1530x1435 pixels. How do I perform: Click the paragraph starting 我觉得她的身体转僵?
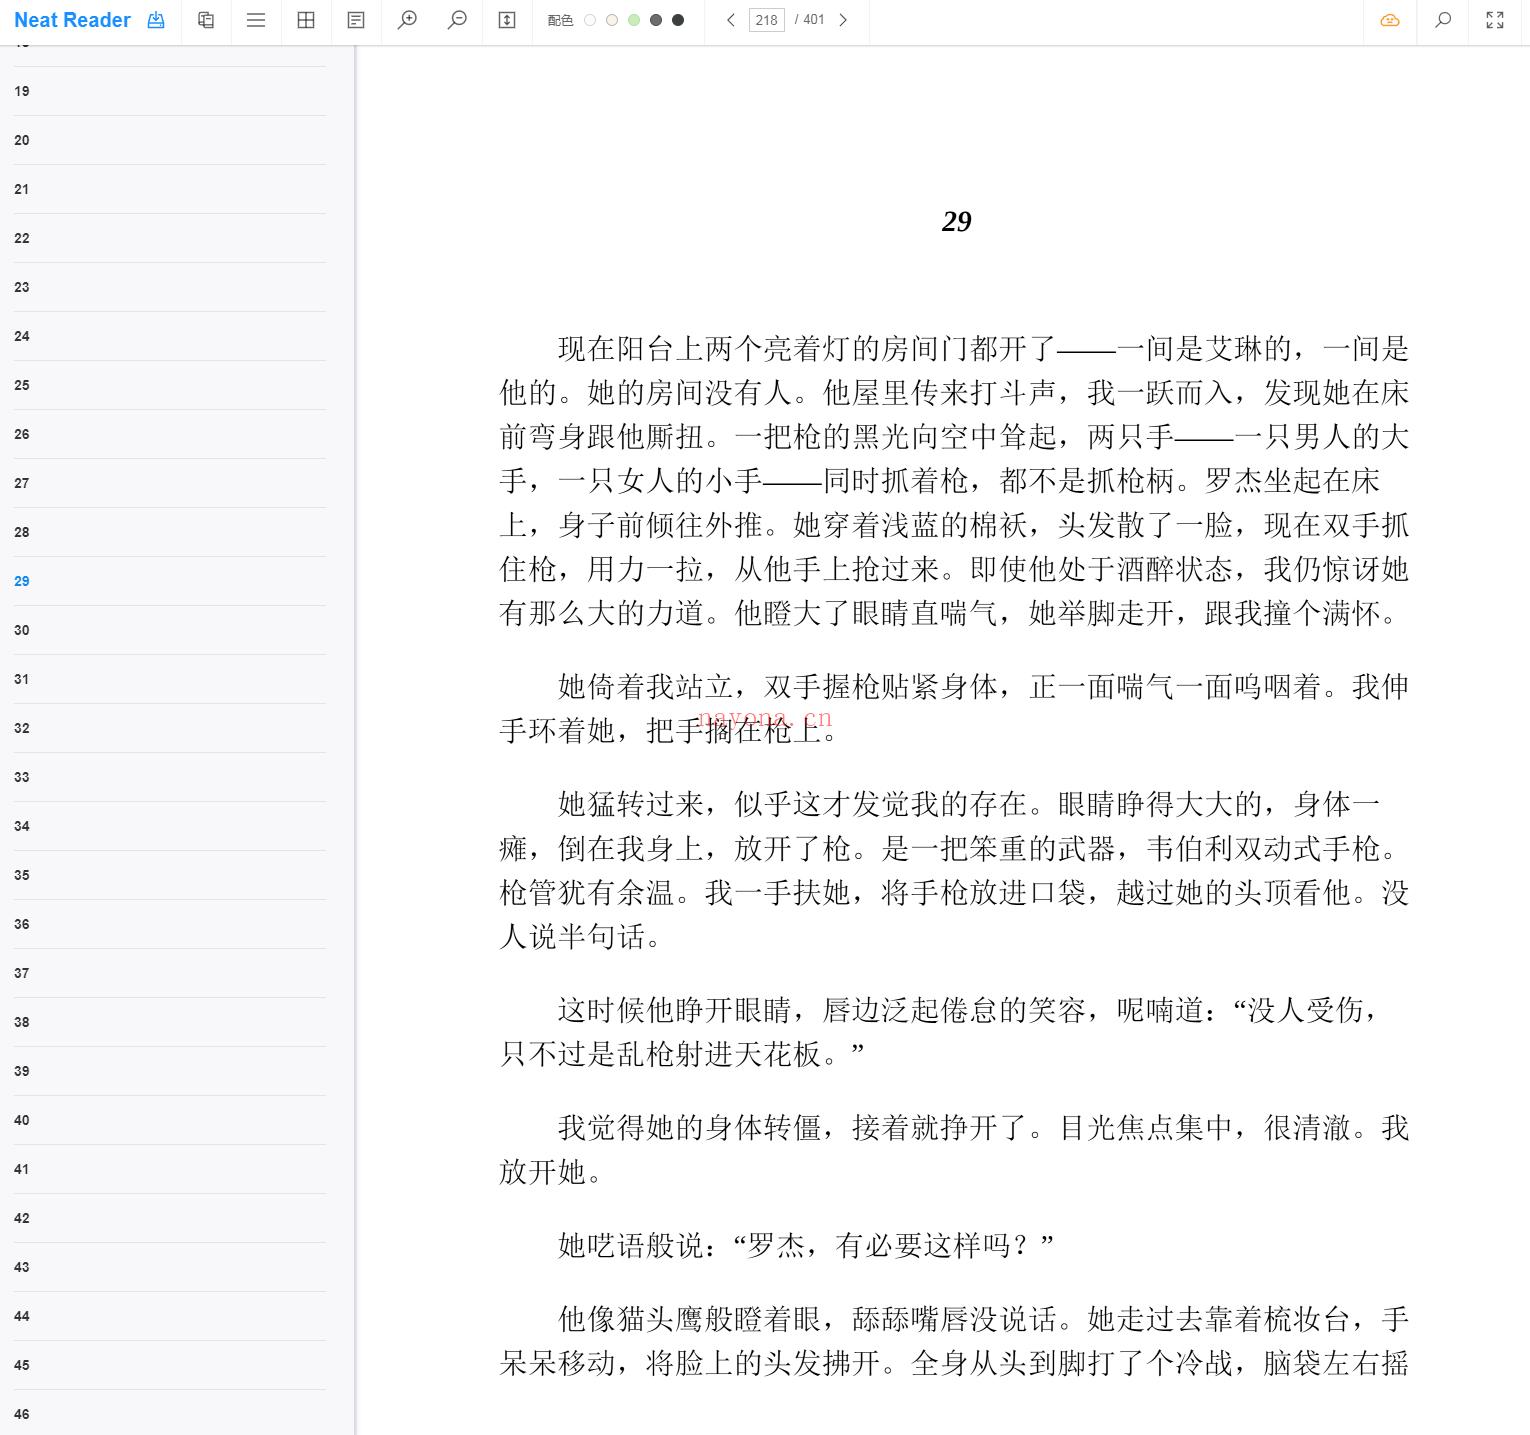tap(955, 1149)
